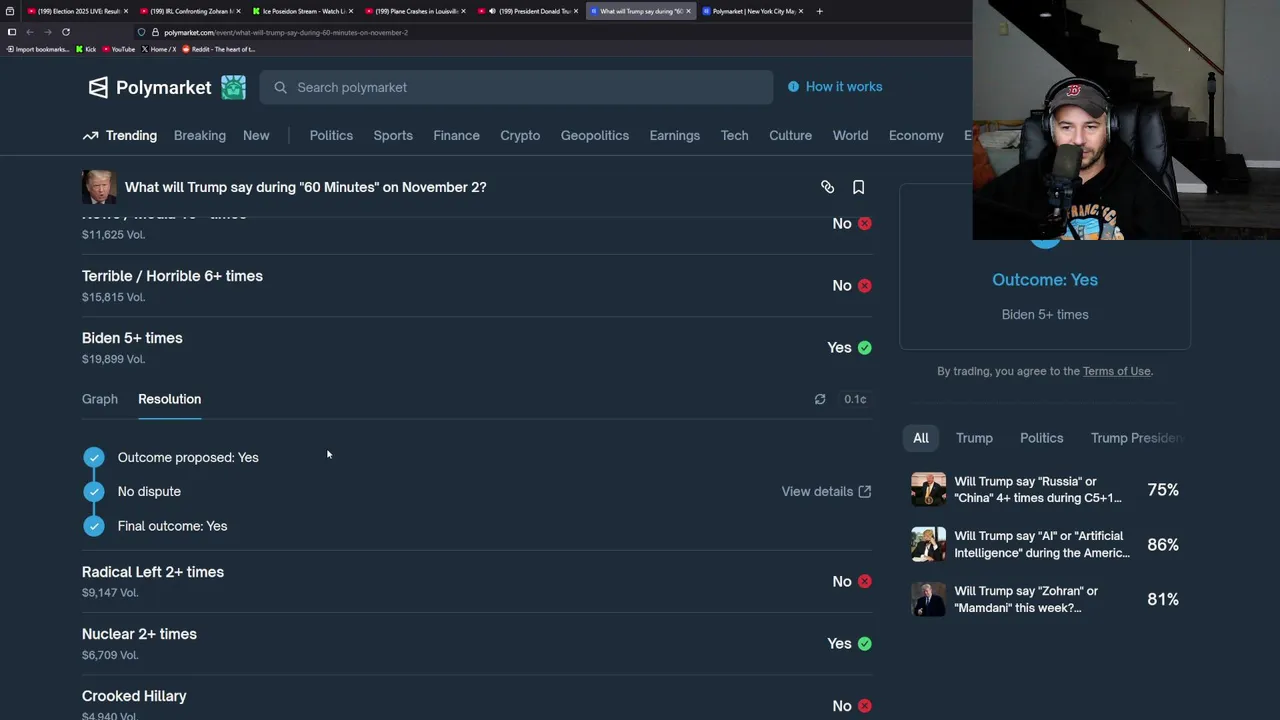
Task: Open thumbnail for Zohran or Mamdani market
Action: pos(928,599)
